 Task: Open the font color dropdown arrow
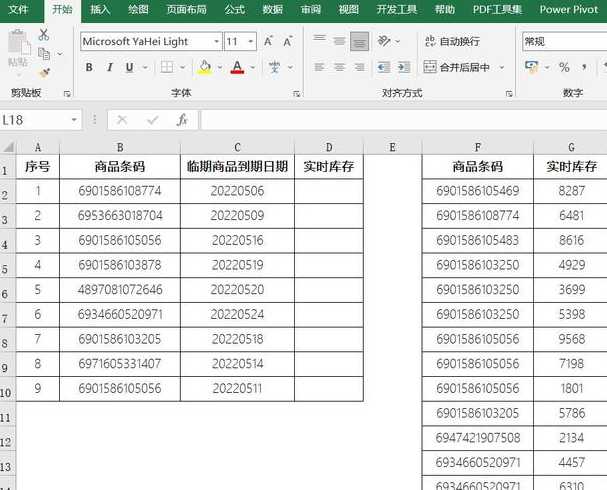(252, 67)
